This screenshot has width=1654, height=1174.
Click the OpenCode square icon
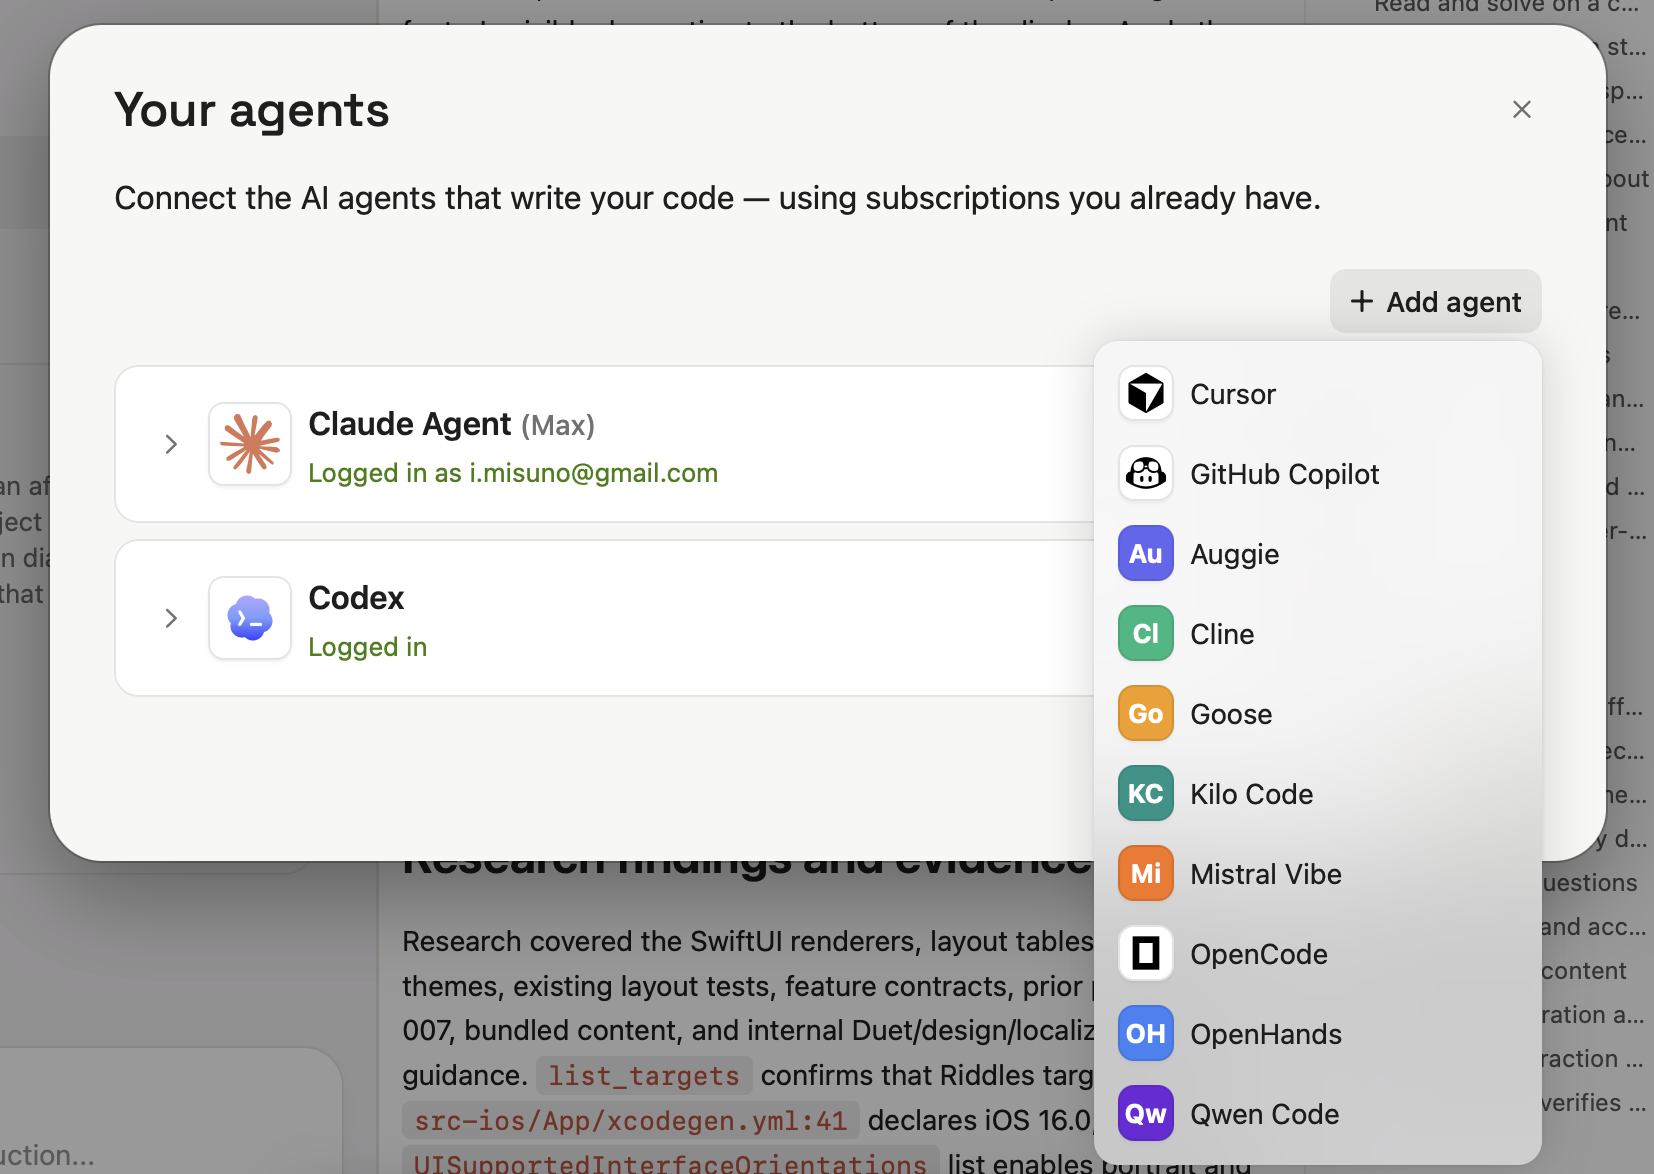coord(1145,954)
